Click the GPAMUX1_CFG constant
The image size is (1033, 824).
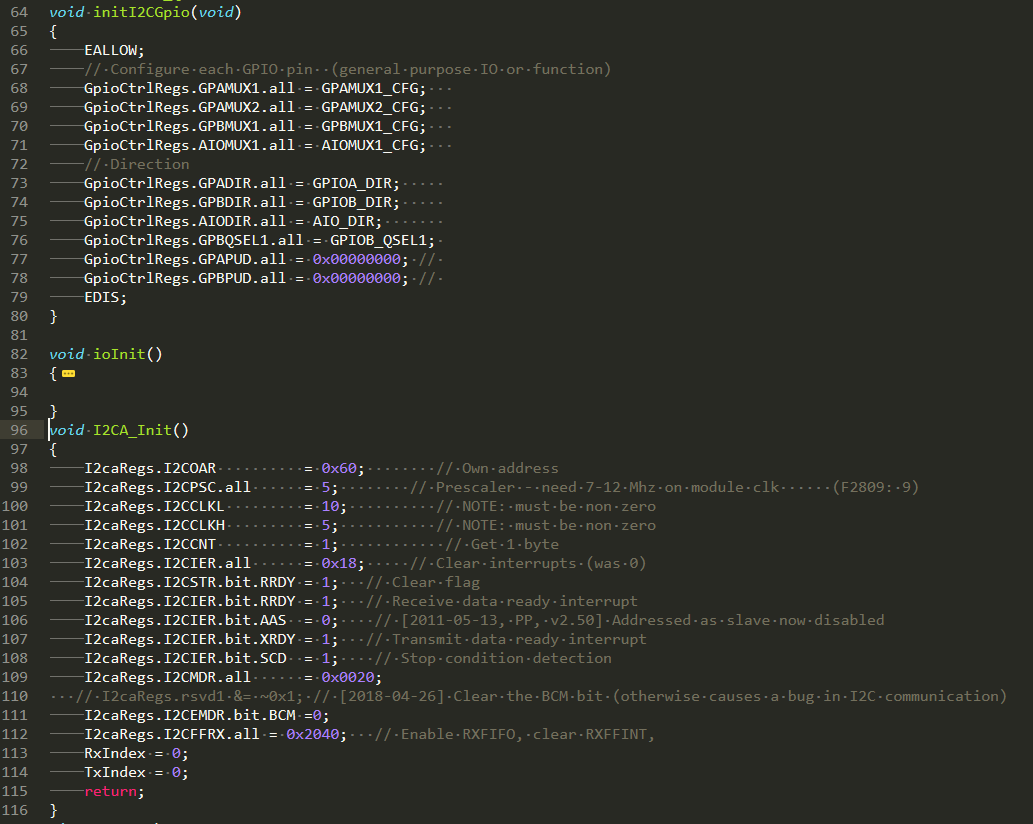click(x=372, y=88)
